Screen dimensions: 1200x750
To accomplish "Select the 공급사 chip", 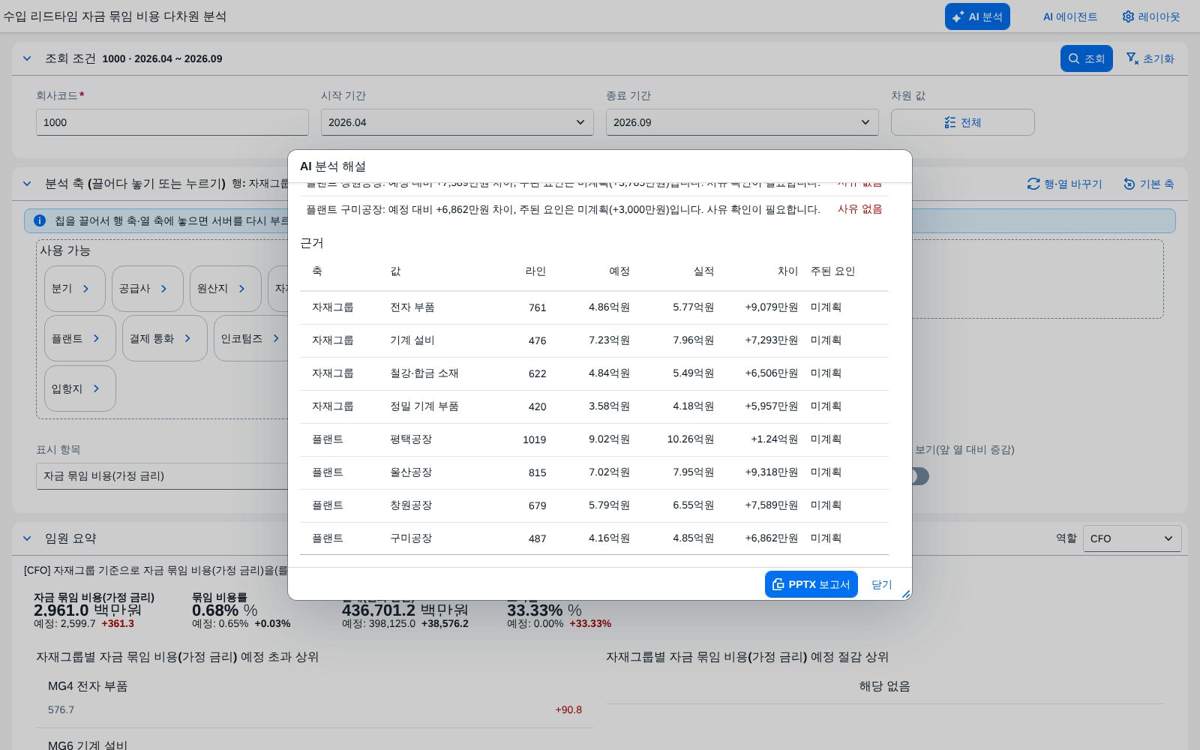I will [147, 288].
